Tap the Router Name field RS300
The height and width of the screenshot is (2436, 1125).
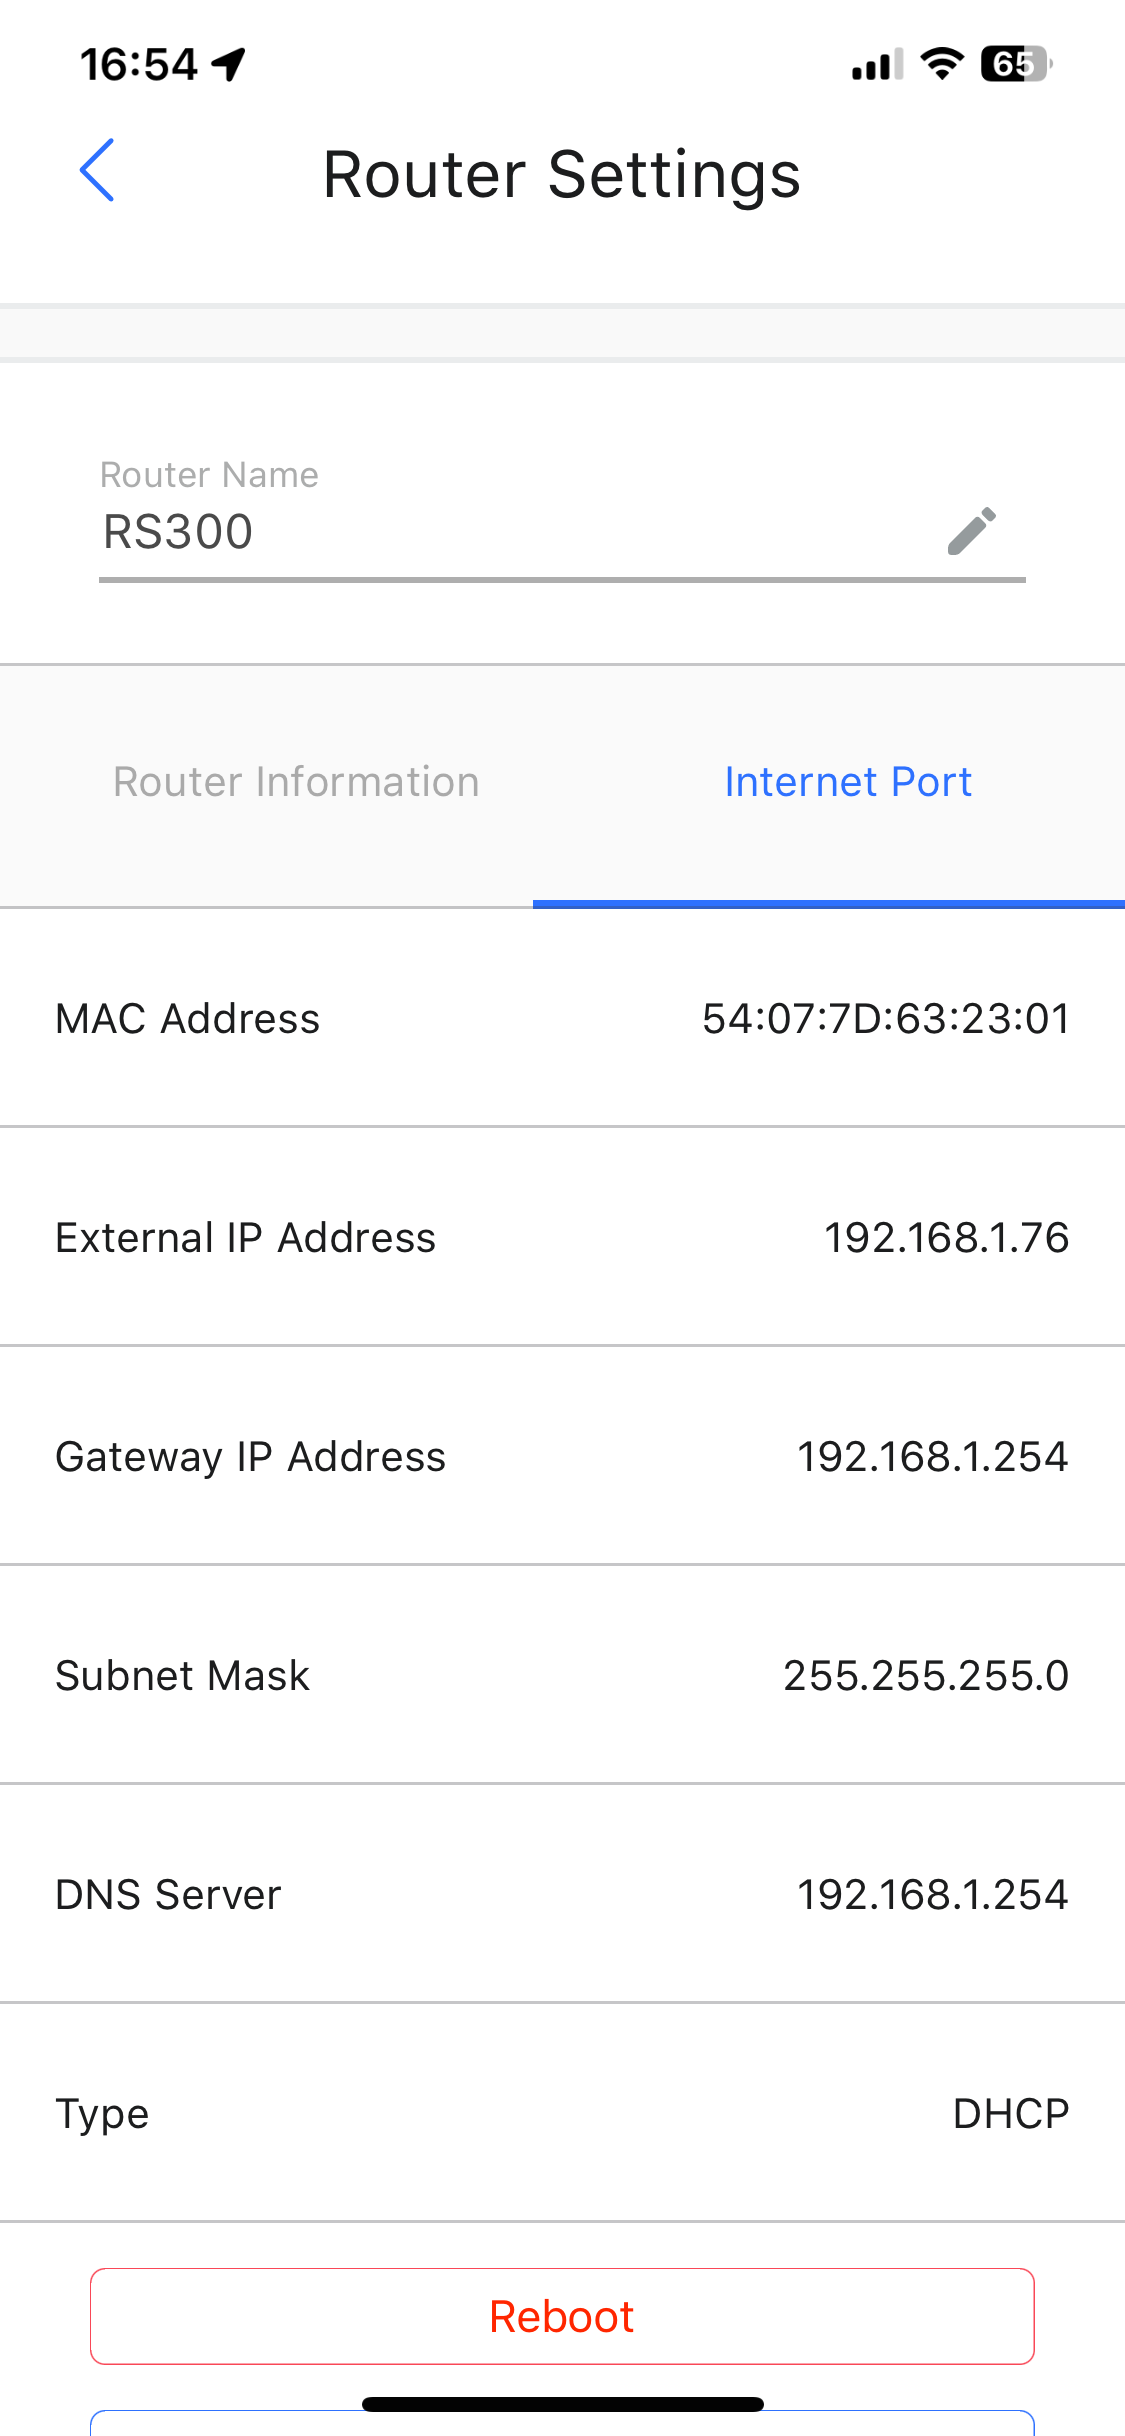click(500, 531)
